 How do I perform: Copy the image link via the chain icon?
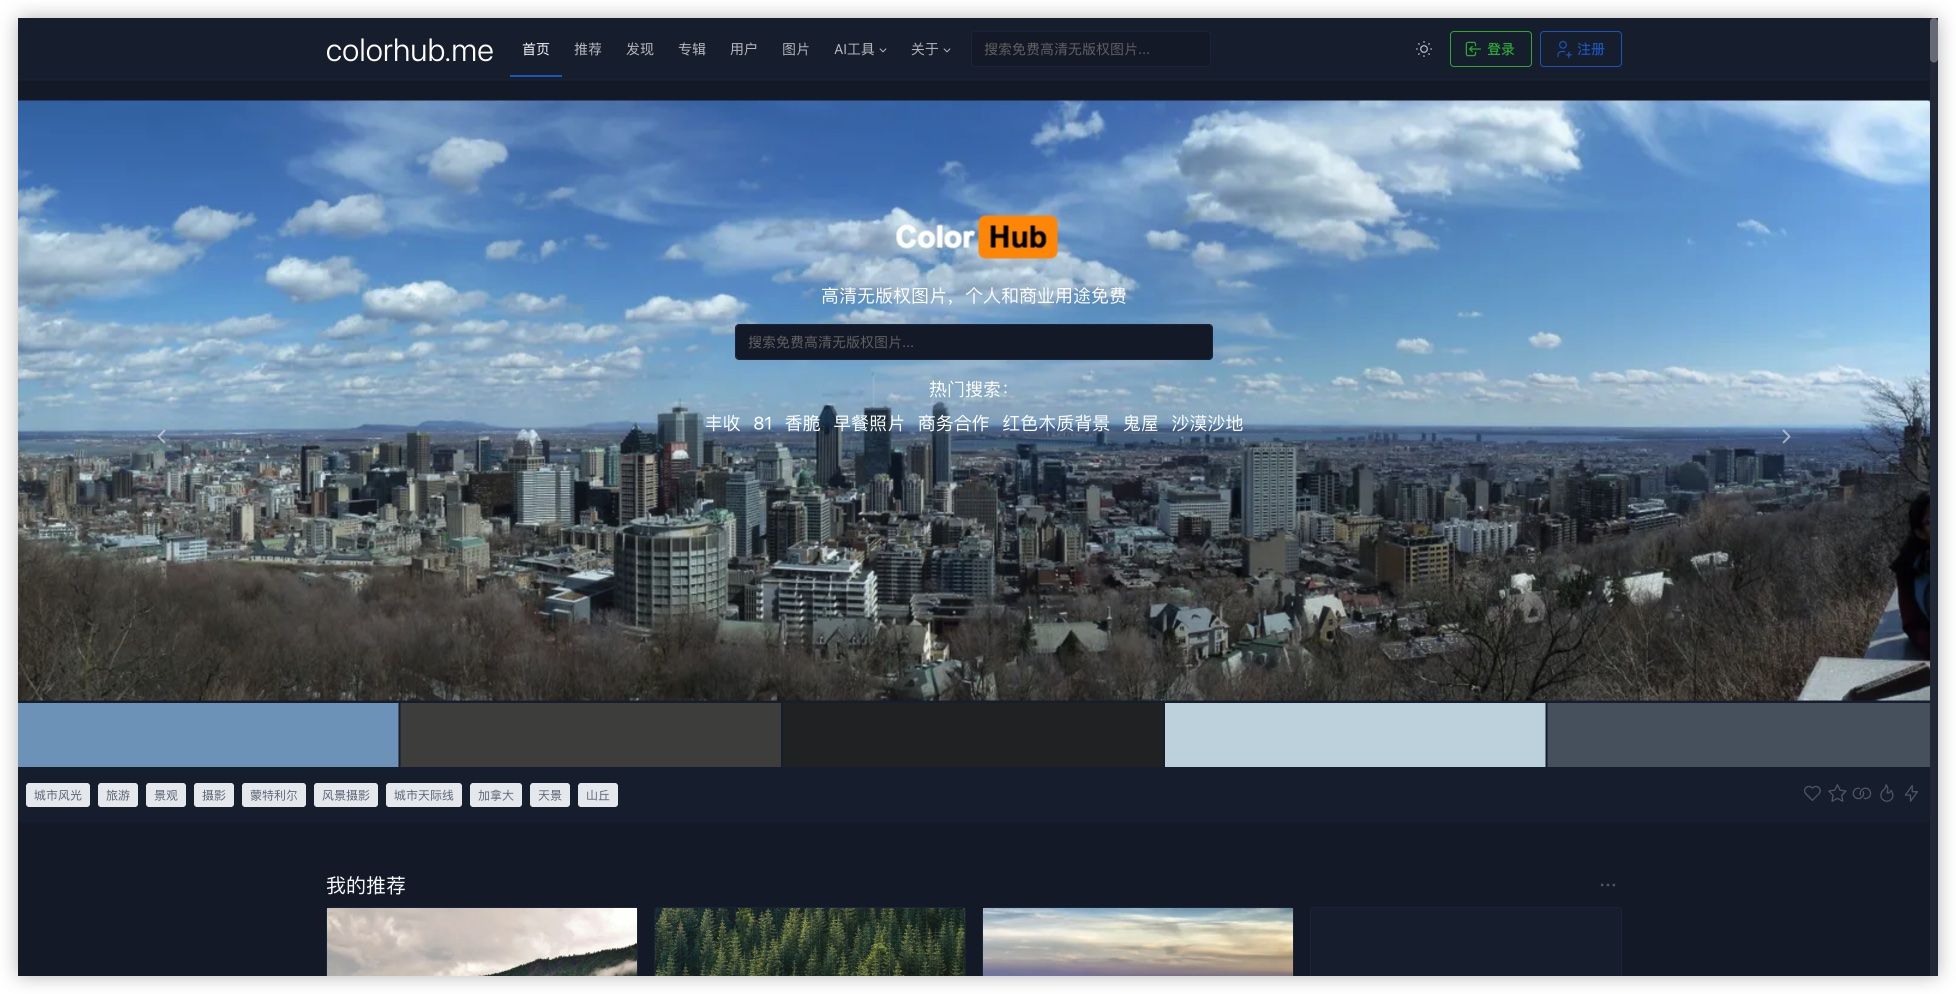pyautogui.click(x=1862, y=793)
